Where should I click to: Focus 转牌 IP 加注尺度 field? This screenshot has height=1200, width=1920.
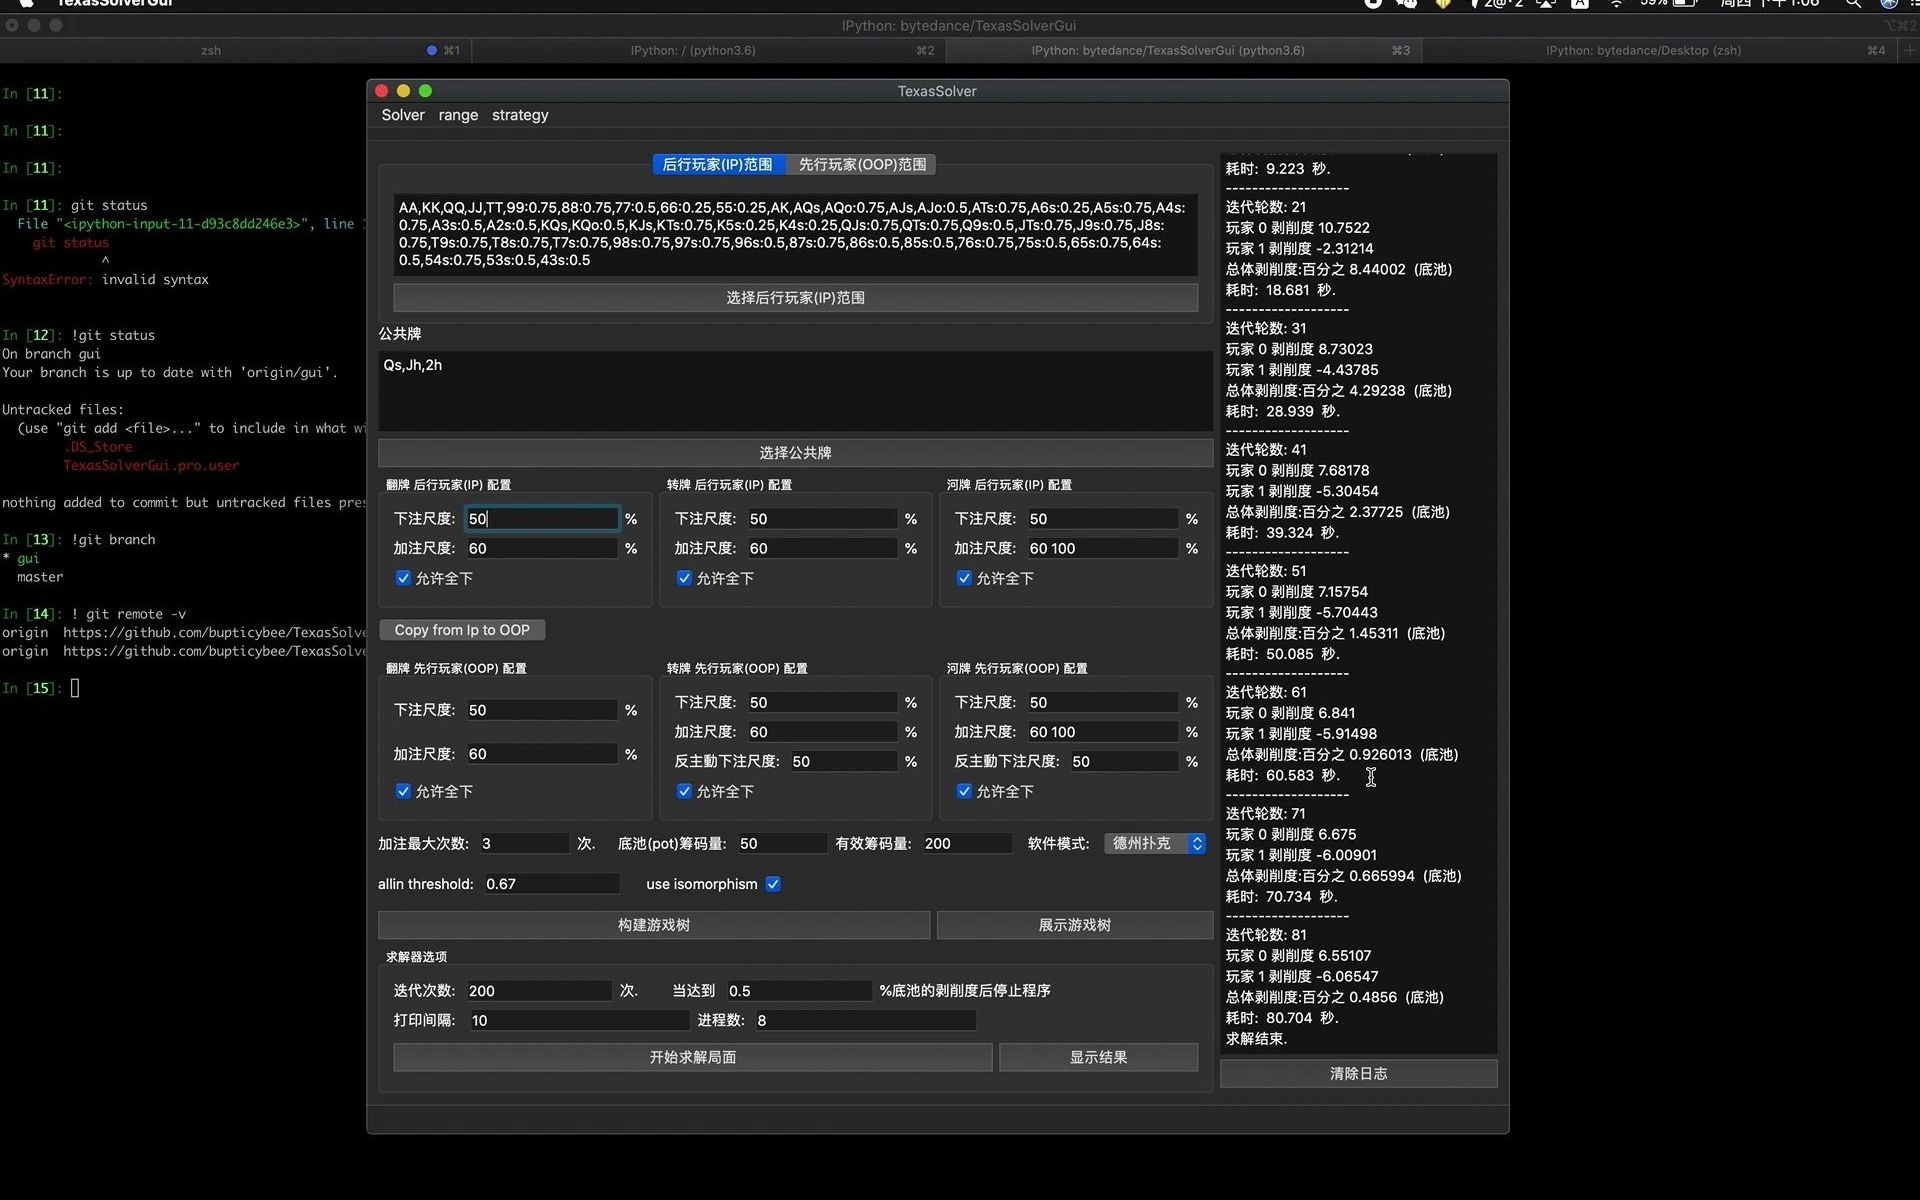click(822, 548)
